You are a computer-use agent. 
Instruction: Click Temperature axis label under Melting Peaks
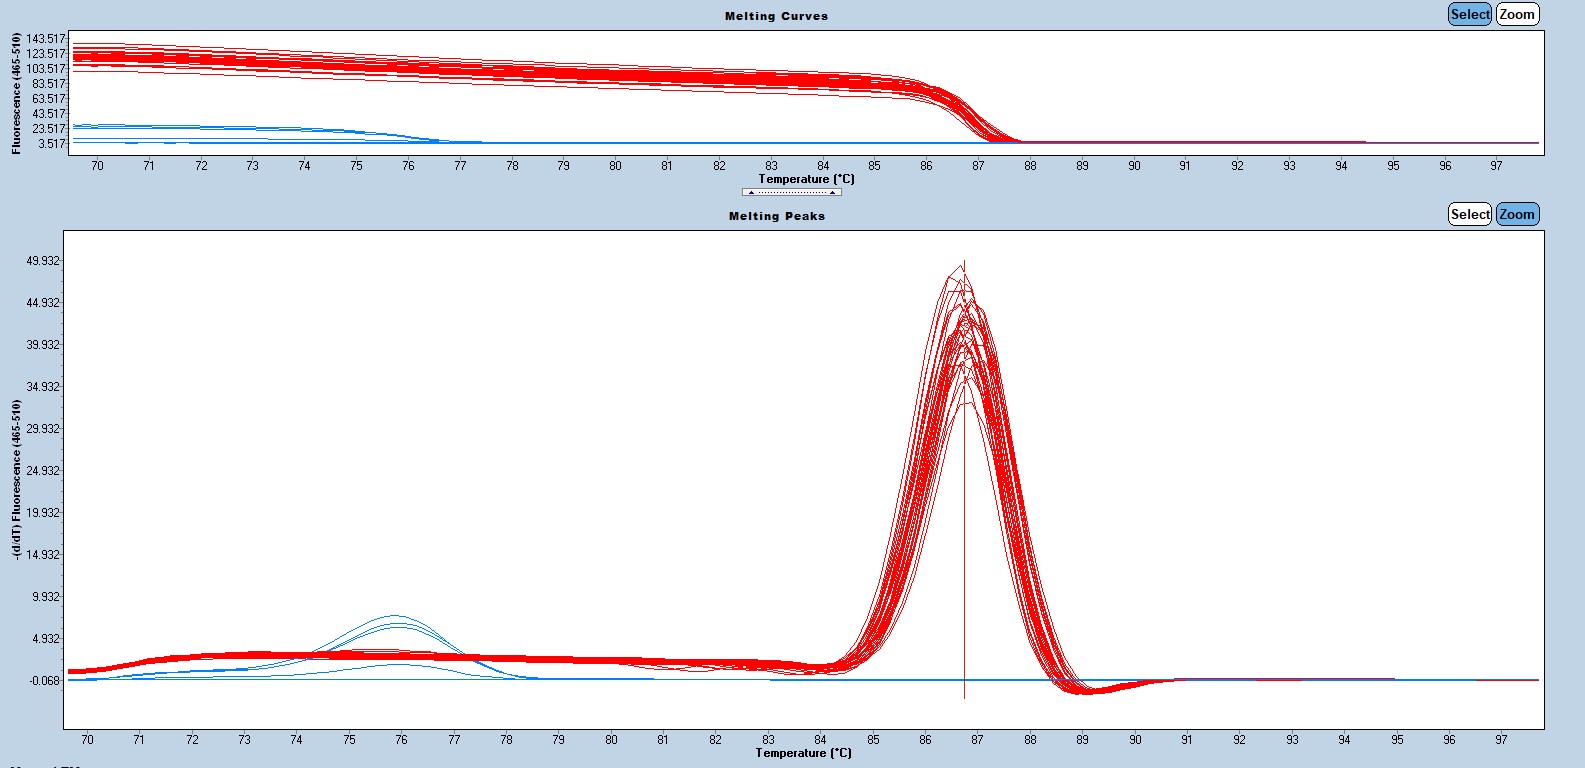[x=803, y=752]
